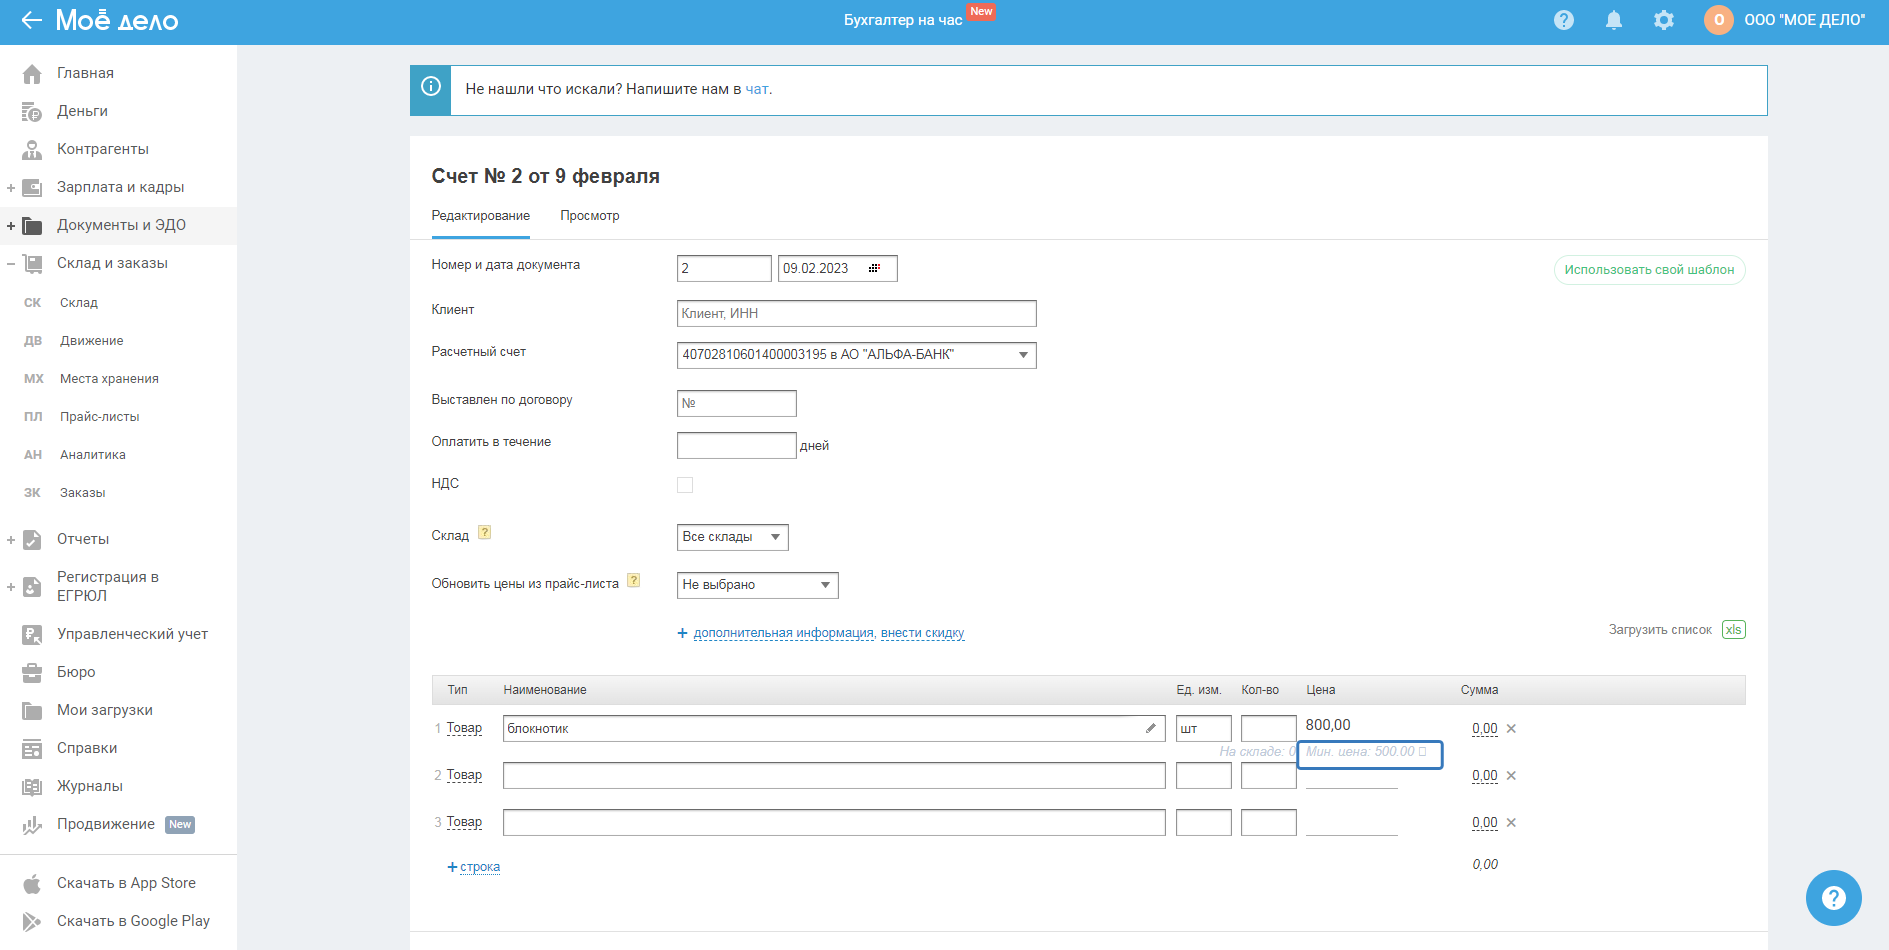The image size is (1889, 950).
Task: Delete first item row with X icon
Action: coord(1511,729)
